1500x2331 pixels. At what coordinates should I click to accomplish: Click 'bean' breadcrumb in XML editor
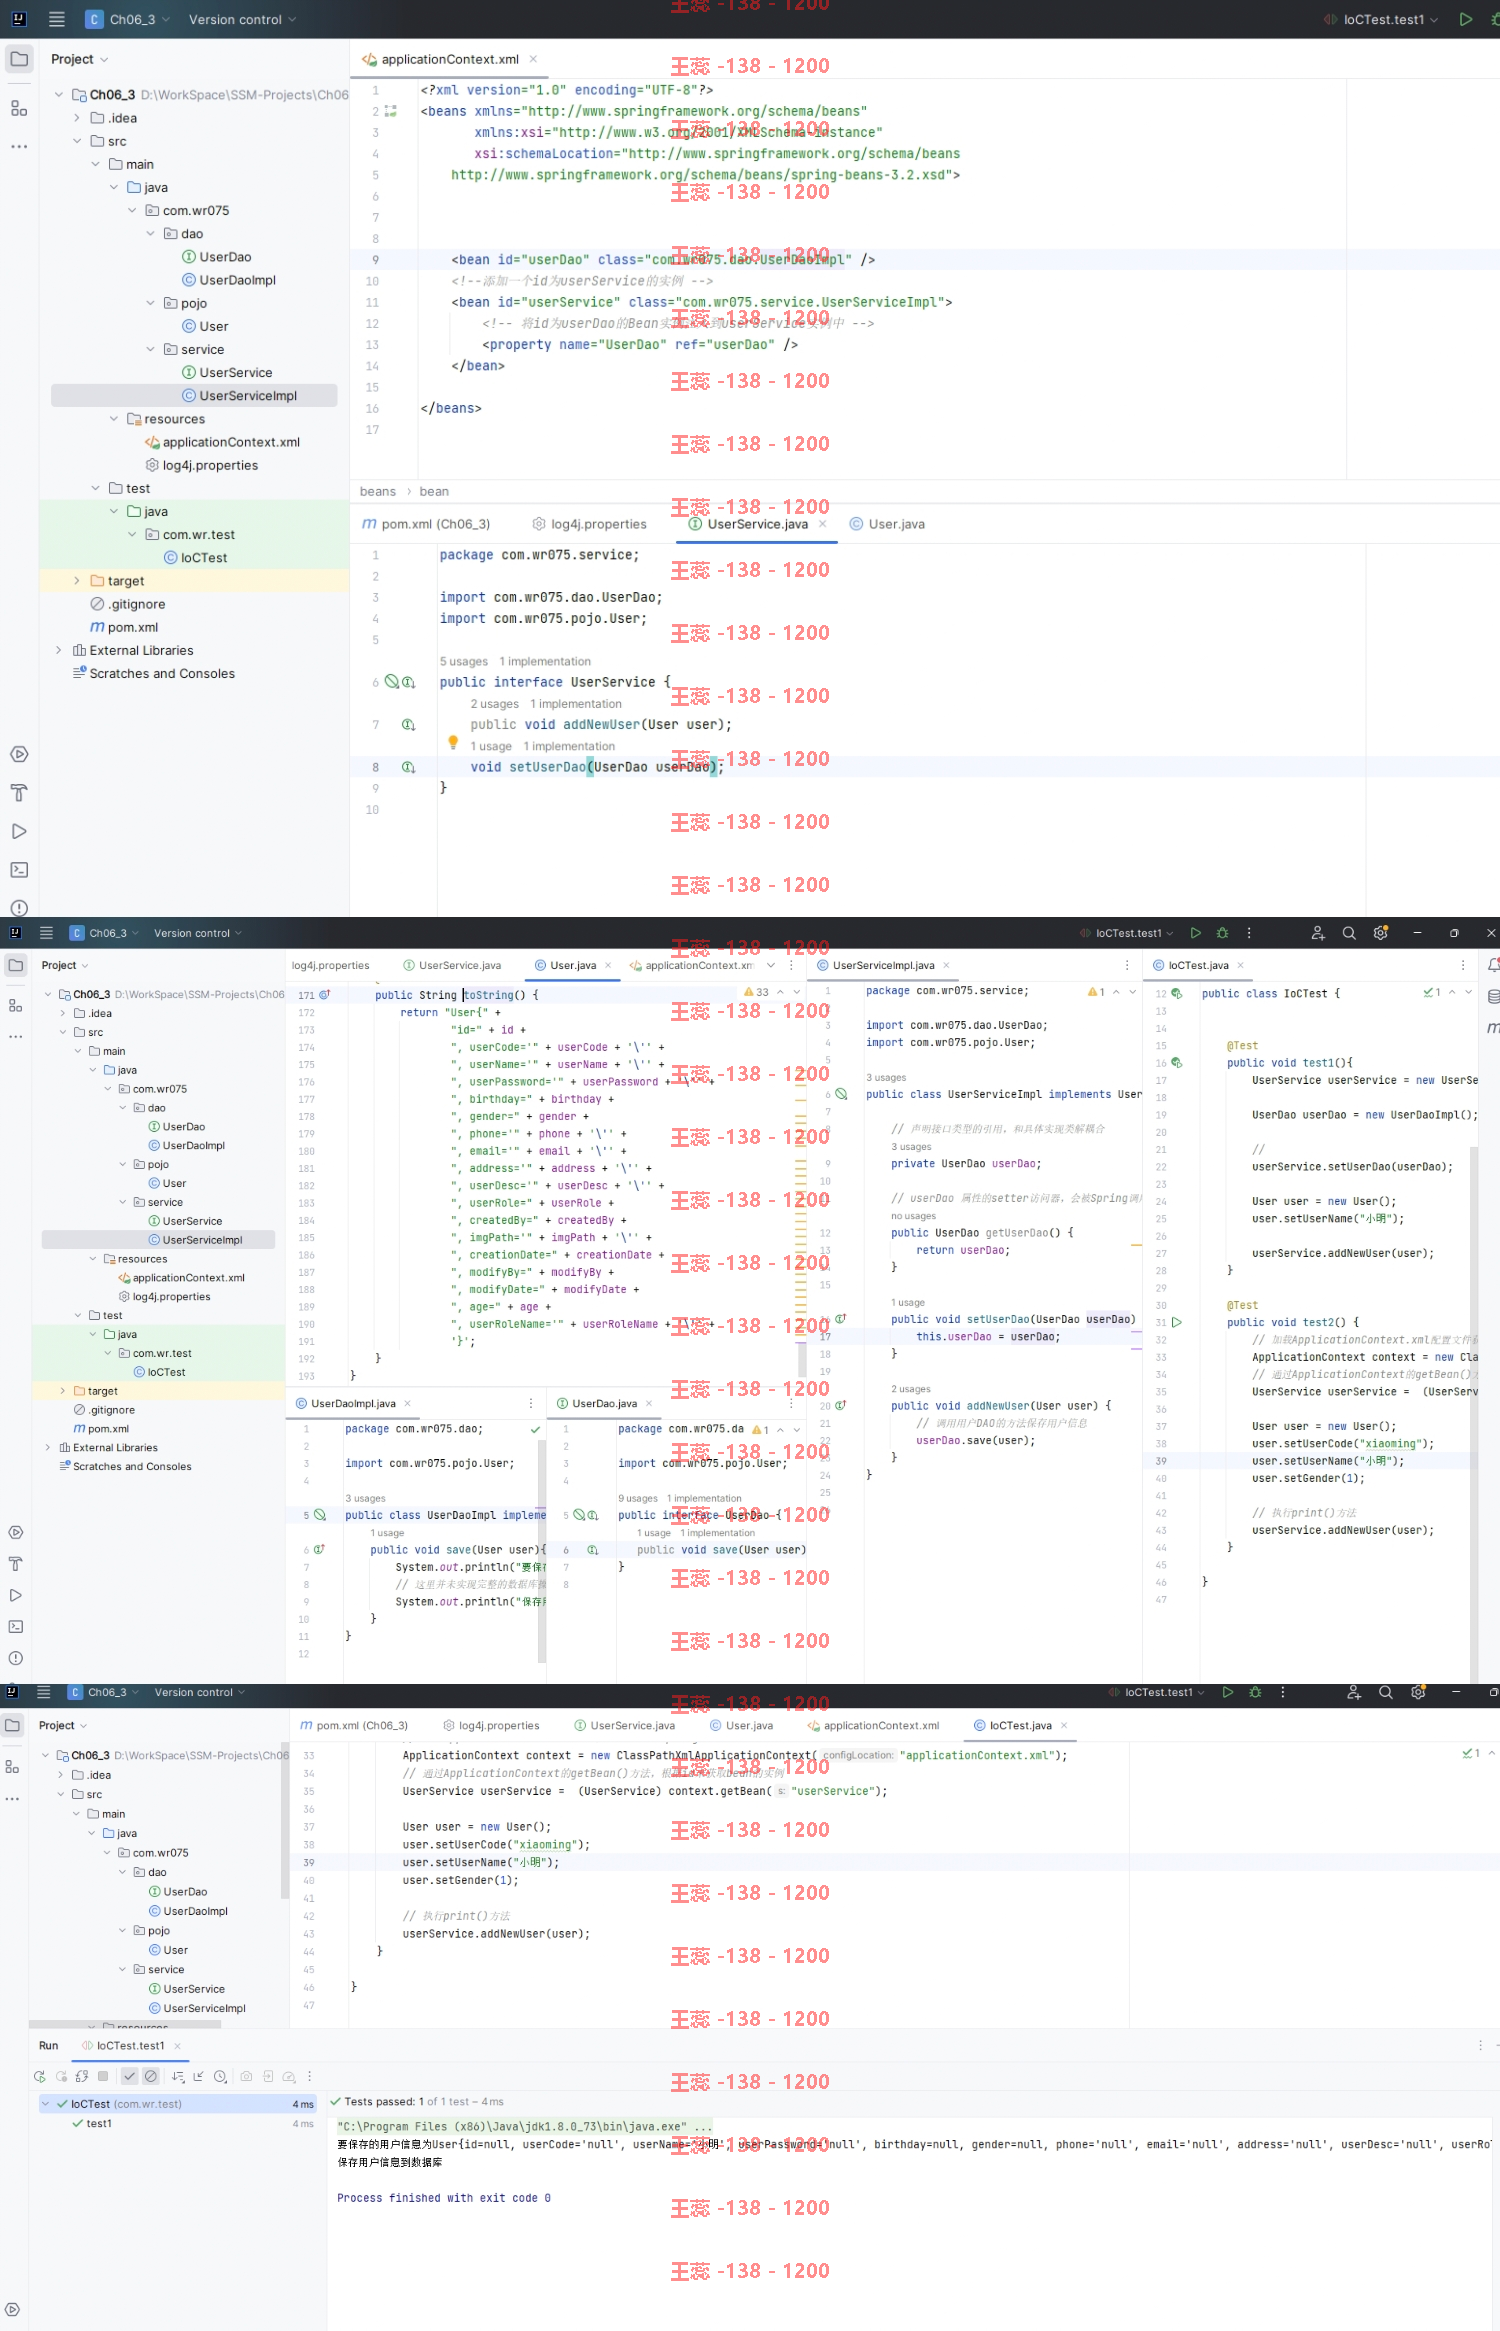(x=434, y=491)
